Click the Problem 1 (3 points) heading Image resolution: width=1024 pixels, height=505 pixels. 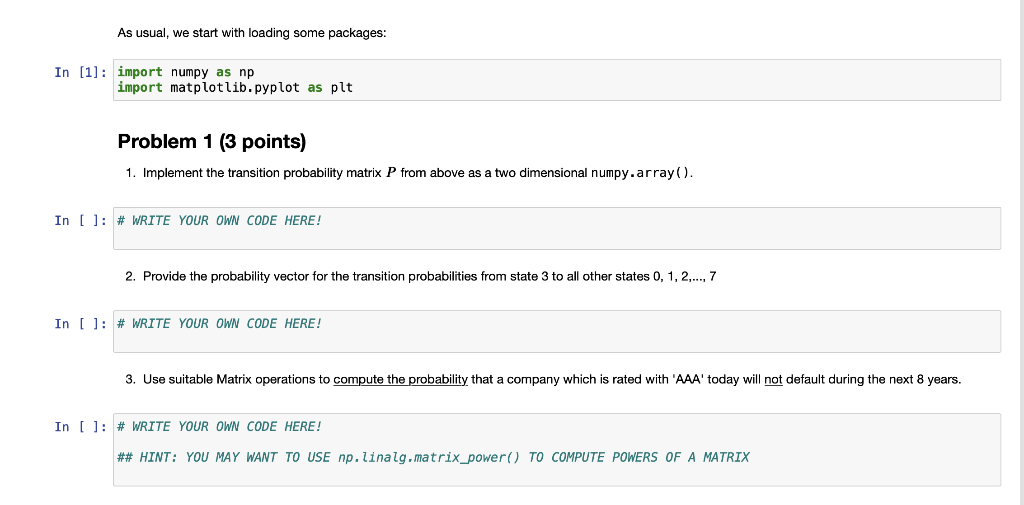point(212,141)
